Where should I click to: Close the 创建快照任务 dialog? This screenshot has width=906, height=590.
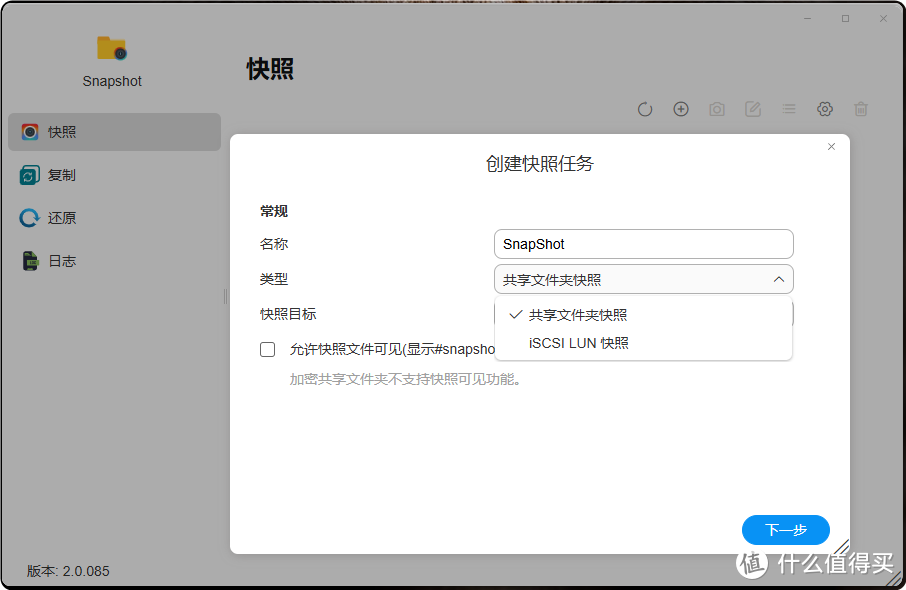[831, 147]
